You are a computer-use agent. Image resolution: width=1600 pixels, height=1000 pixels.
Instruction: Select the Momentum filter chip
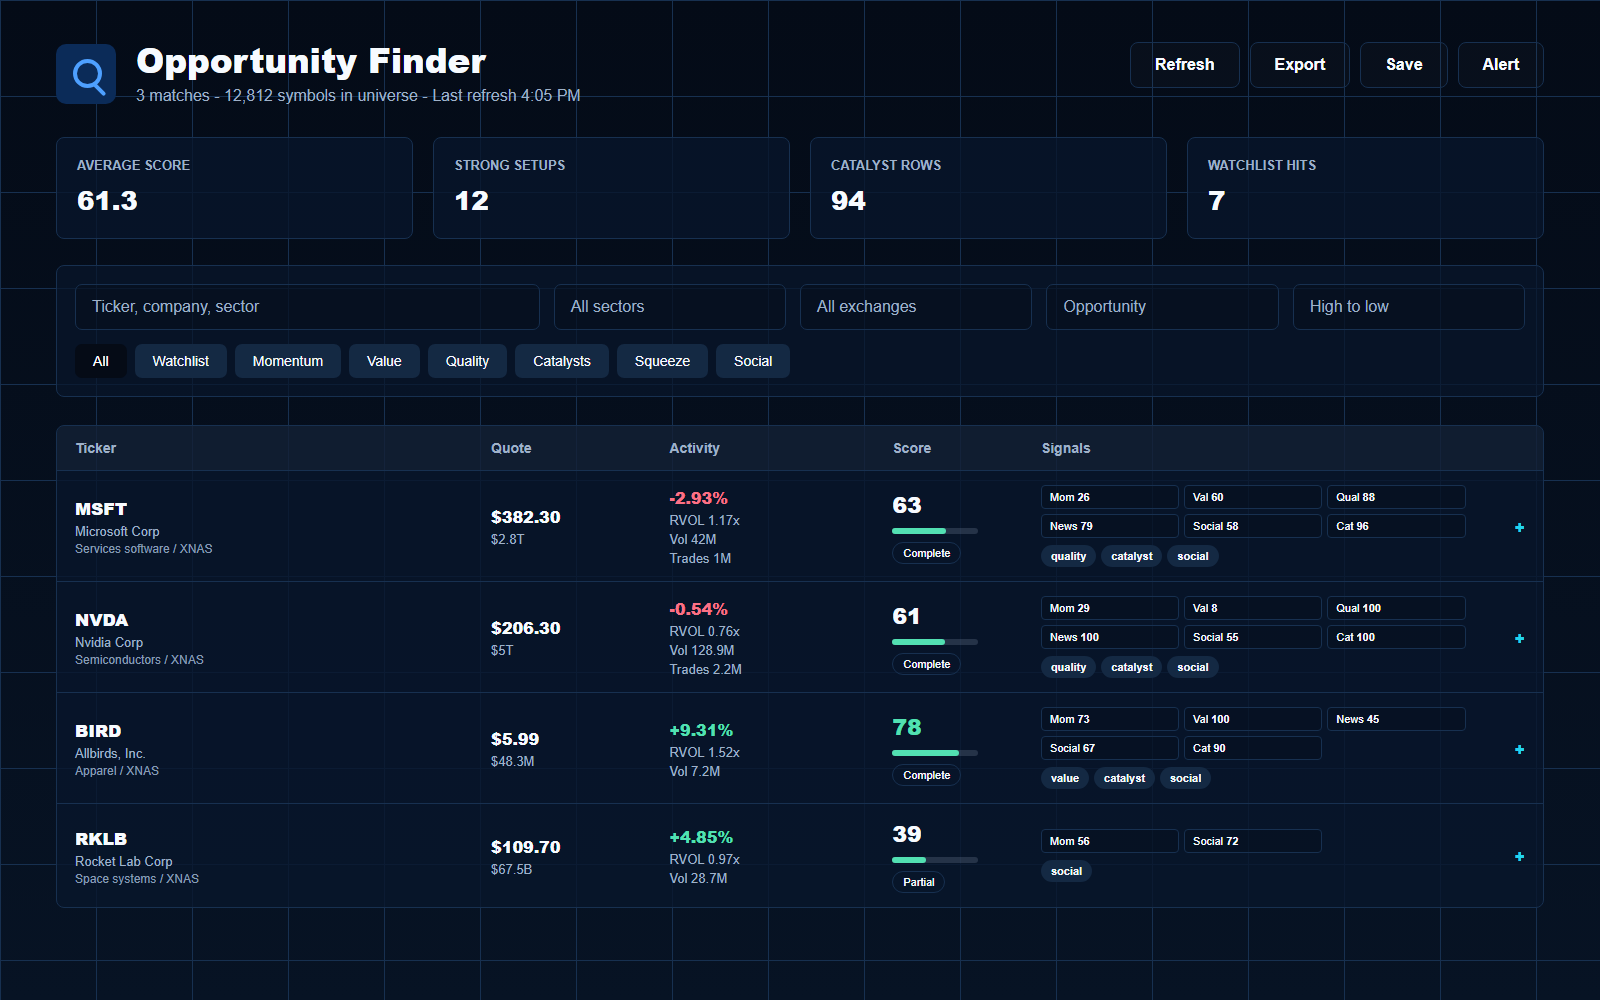tap(288, 361)
